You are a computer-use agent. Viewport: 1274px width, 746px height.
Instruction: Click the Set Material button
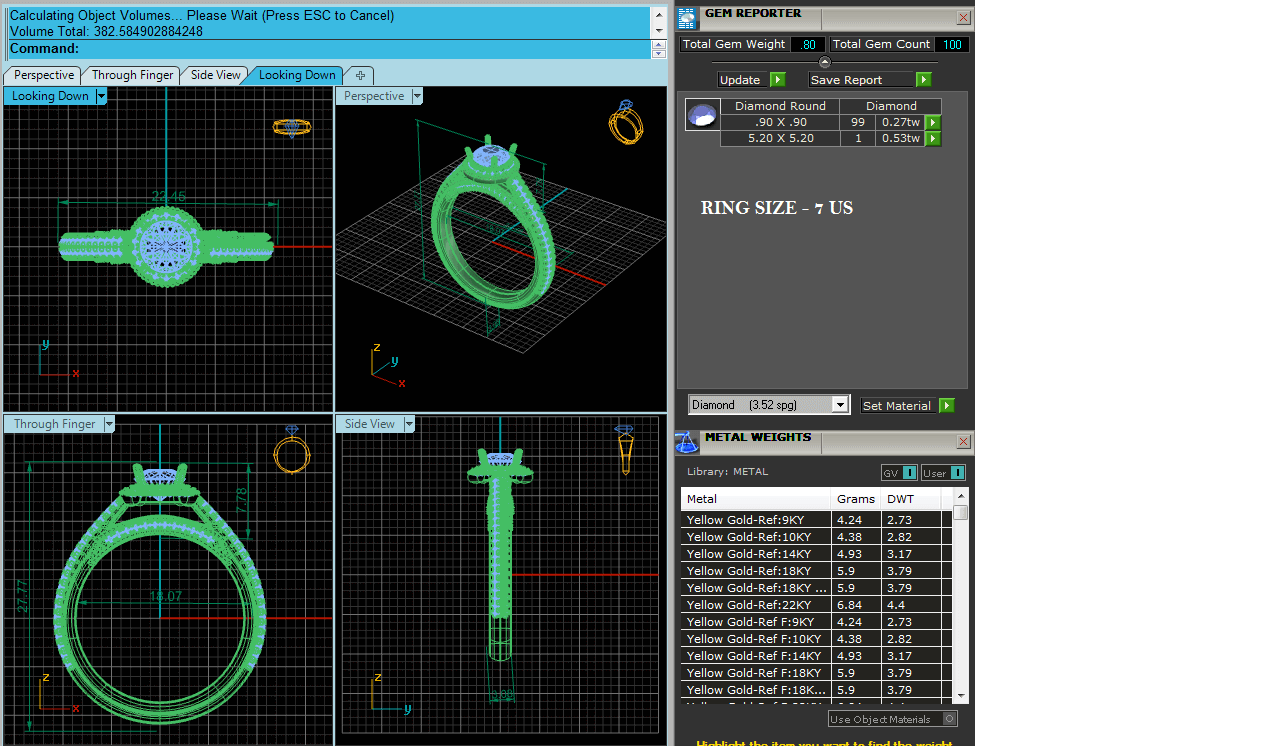[898, 406]
